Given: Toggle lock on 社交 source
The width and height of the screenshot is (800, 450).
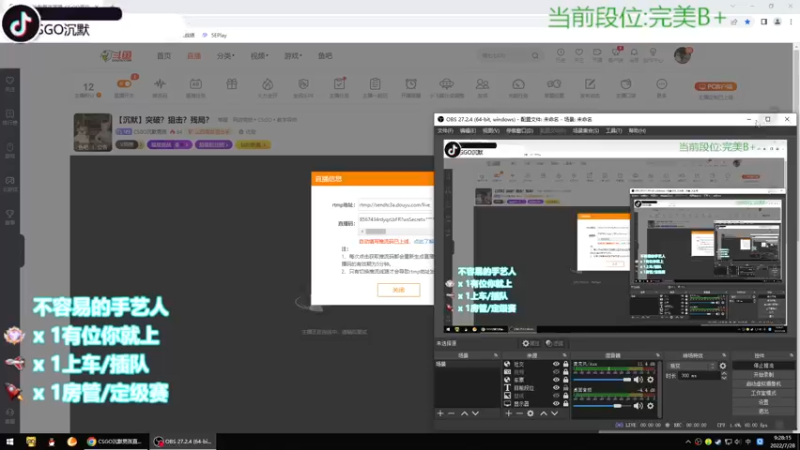Looking at the screenshot, I should point(565,364).
